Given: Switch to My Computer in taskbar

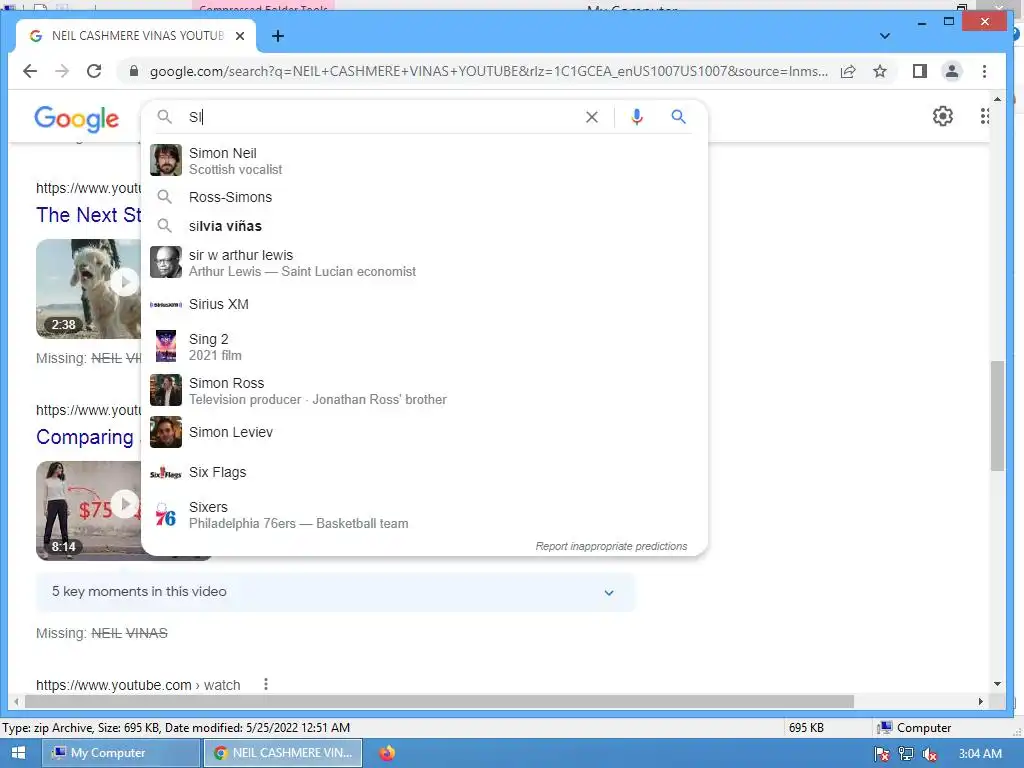Looking at the screenshot, I should click(121, 753).
